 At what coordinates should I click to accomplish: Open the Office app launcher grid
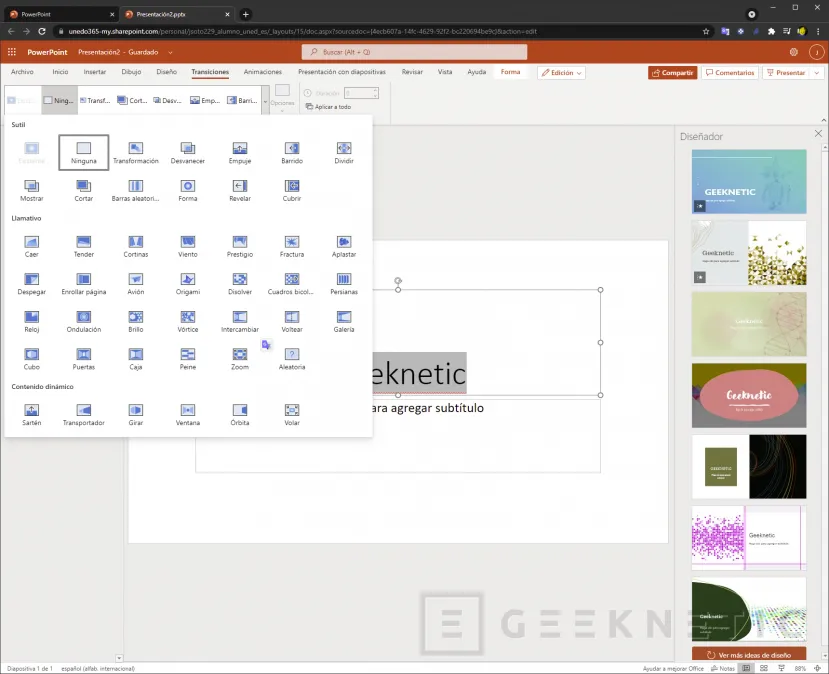coord(12,52)
